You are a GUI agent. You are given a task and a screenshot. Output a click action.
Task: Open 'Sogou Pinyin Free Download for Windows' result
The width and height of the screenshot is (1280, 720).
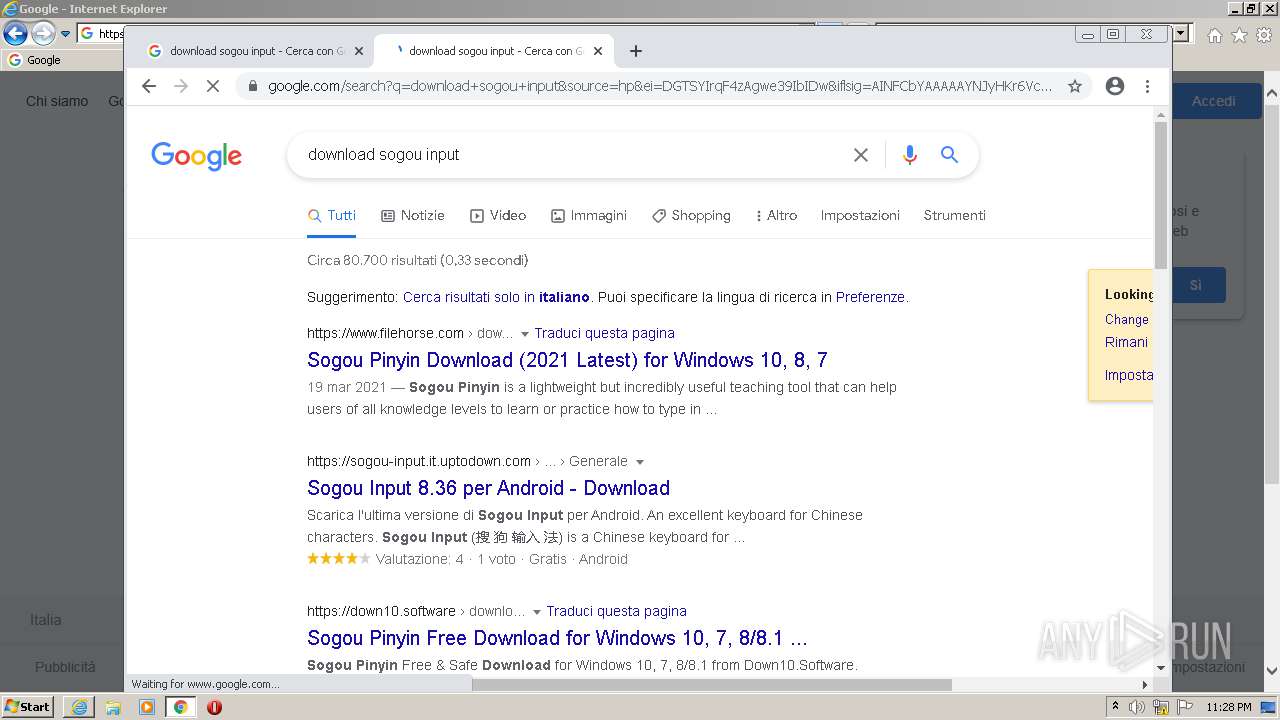click(557, 638)
